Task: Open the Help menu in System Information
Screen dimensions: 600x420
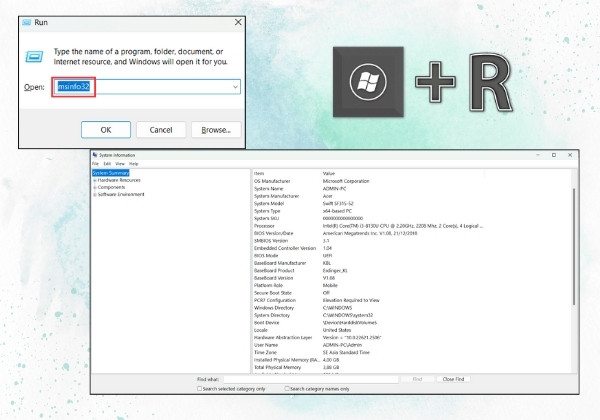Action: [x=134, y=164]
